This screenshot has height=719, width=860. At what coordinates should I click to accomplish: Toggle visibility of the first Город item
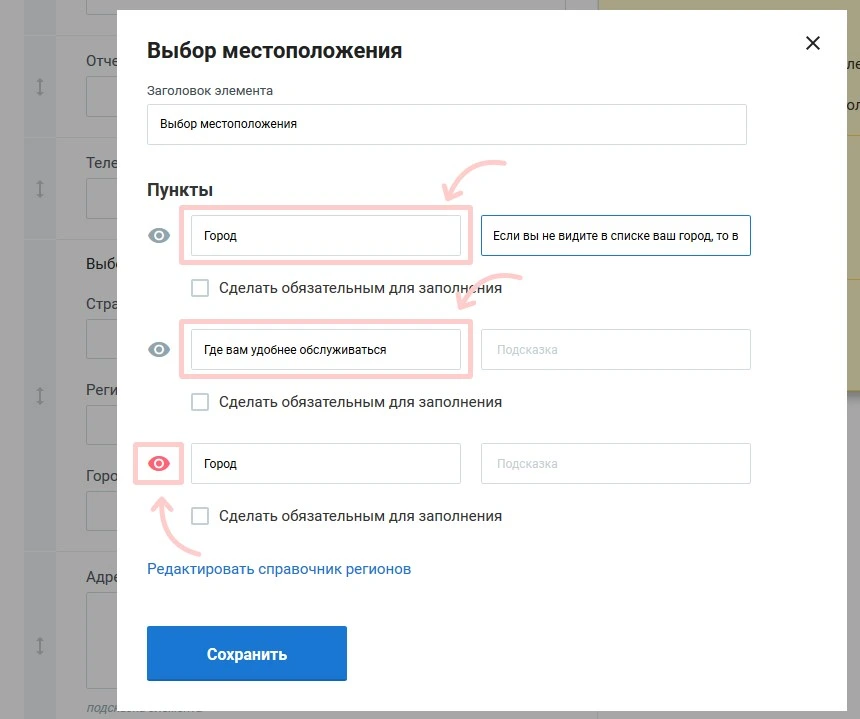pyautogui.click(x=159, y=236)
